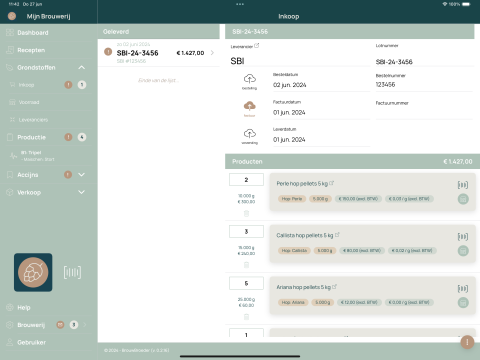Click the Hop: Callista tag
Viewport: 480px width, 360px height.
click(294, 250)
